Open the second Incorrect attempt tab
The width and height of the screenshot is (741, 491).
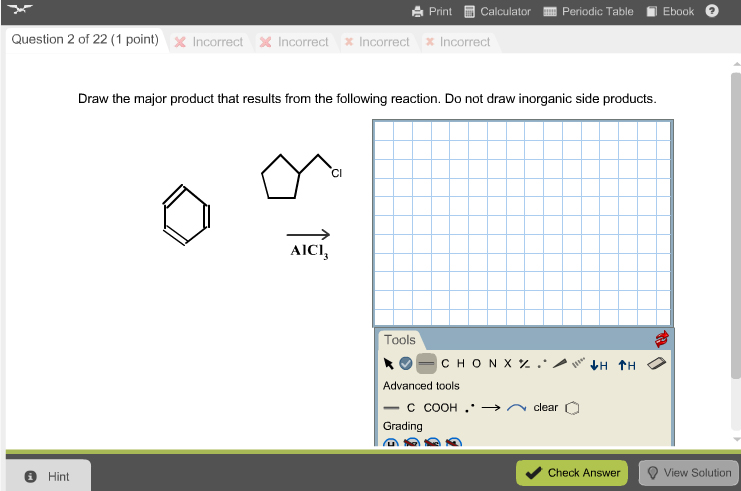[x=294, y=42]
